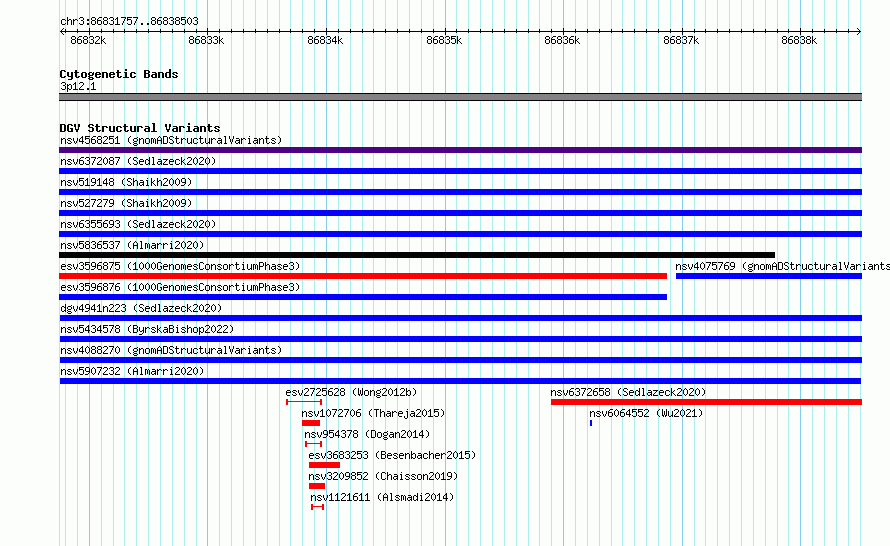Click nsv6064552 (Wu2021) label

click(x=646, y=413)
